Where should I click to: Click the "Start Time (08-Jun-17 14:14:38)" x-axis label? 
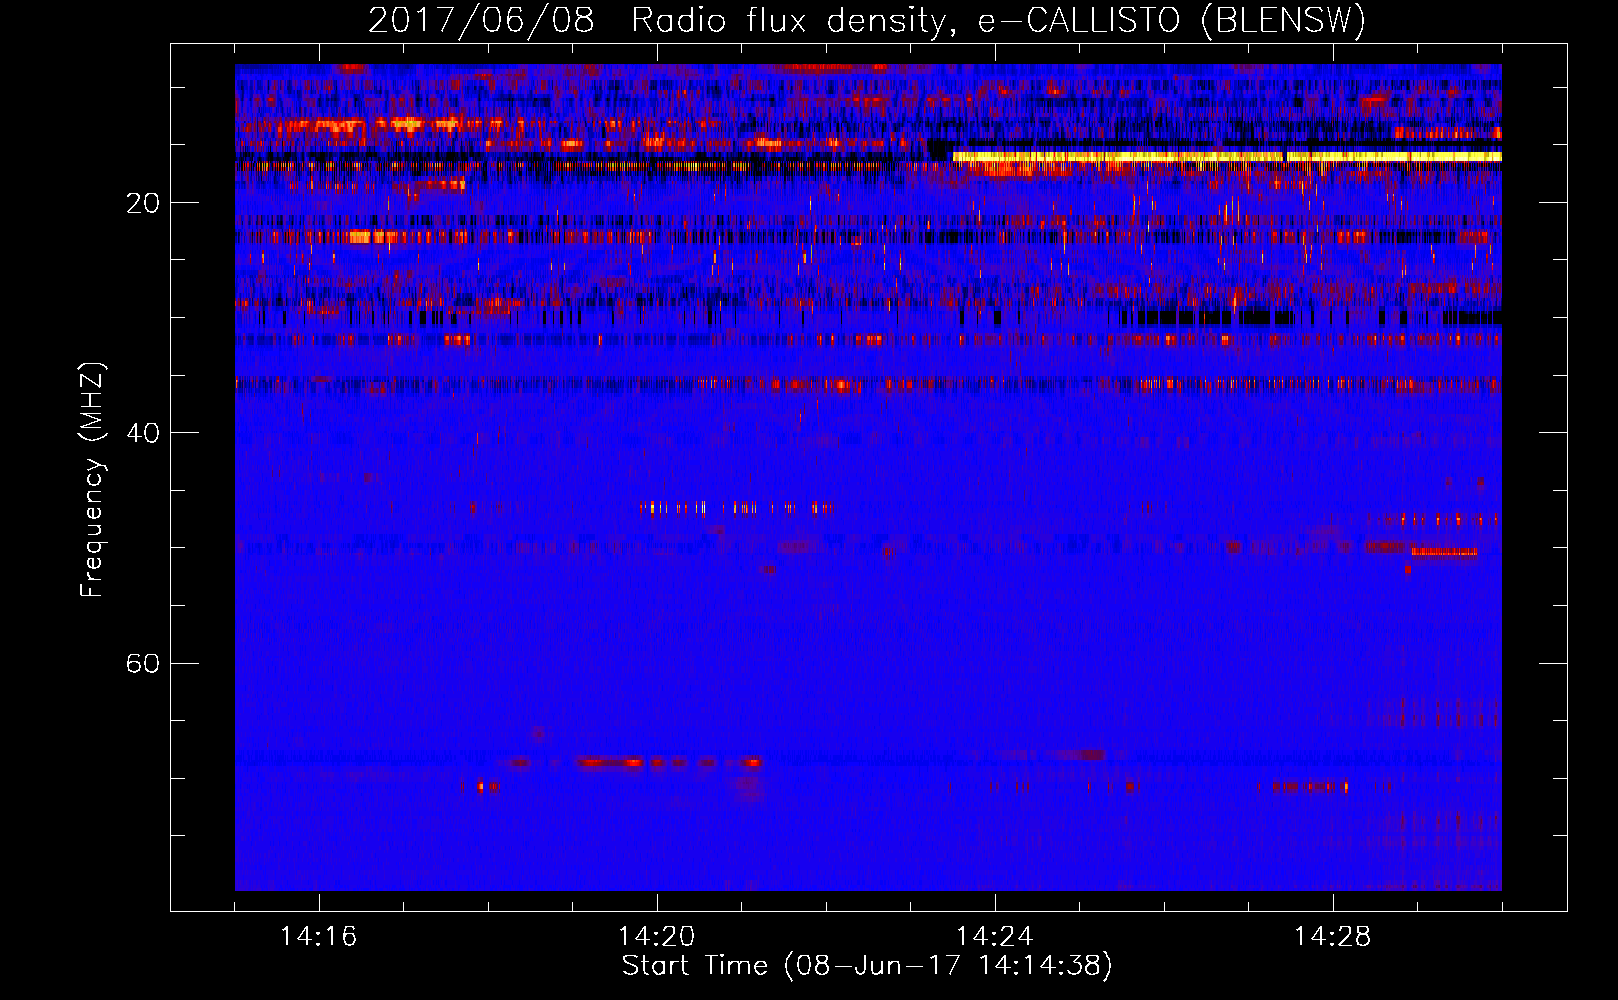point(867,966)
